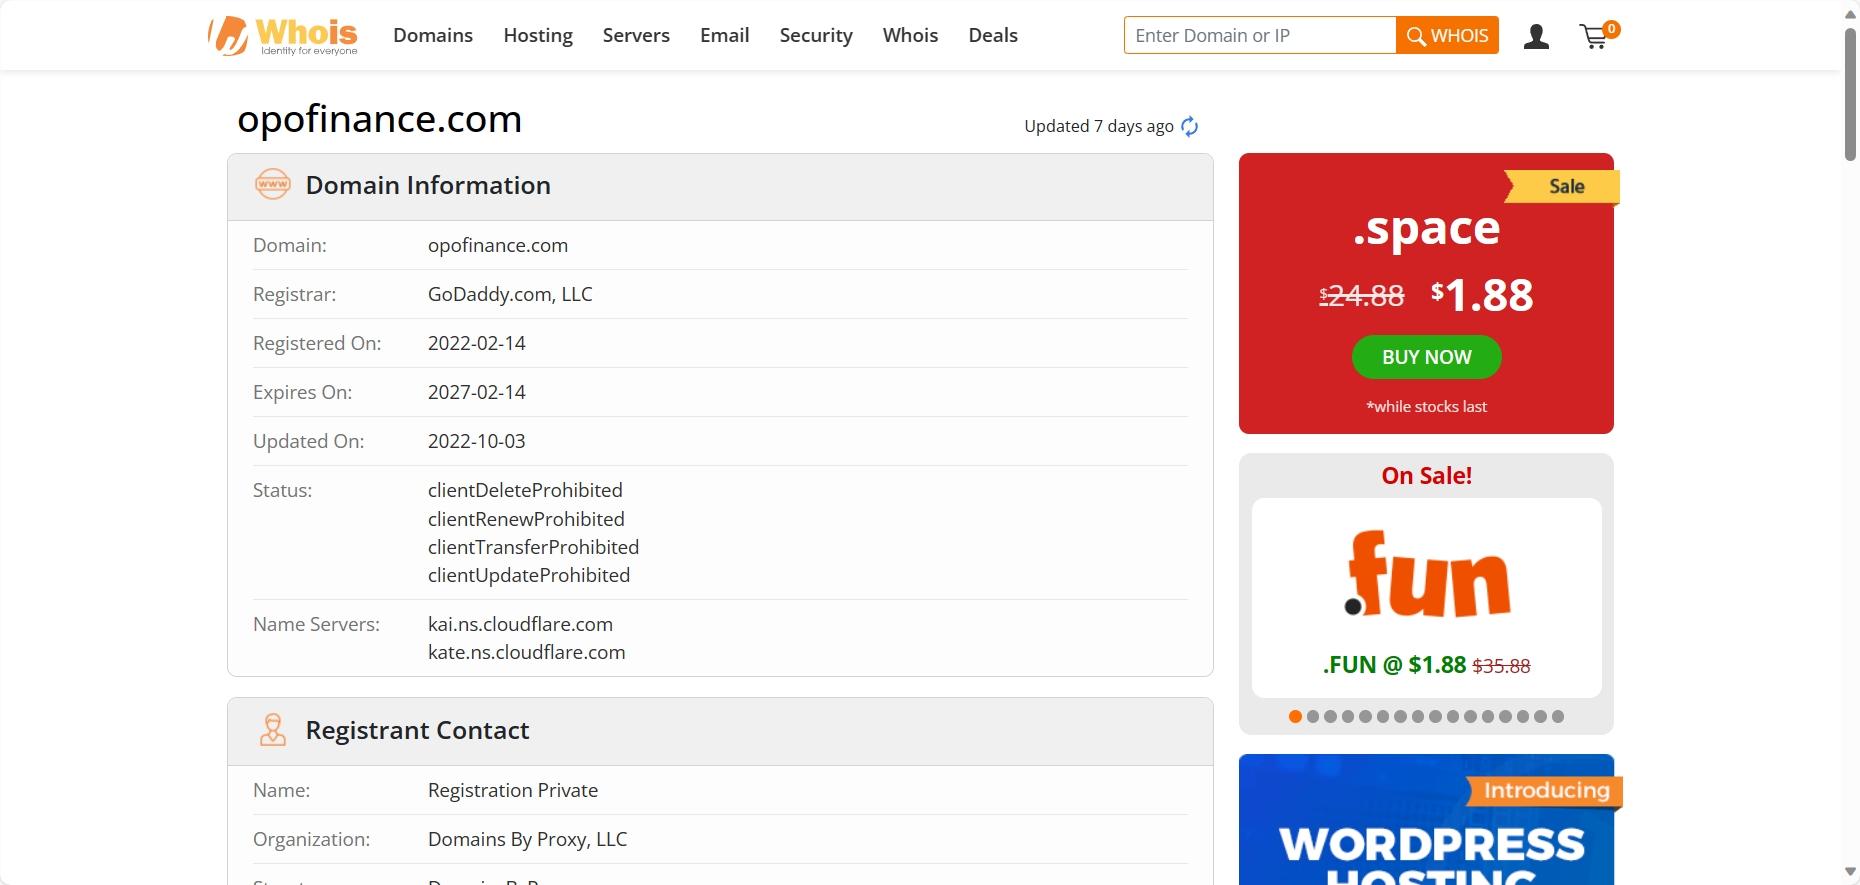Focus the Enter Domain or IP field
This screenshot has width=1860, height=885.
tap(1260, 35)
